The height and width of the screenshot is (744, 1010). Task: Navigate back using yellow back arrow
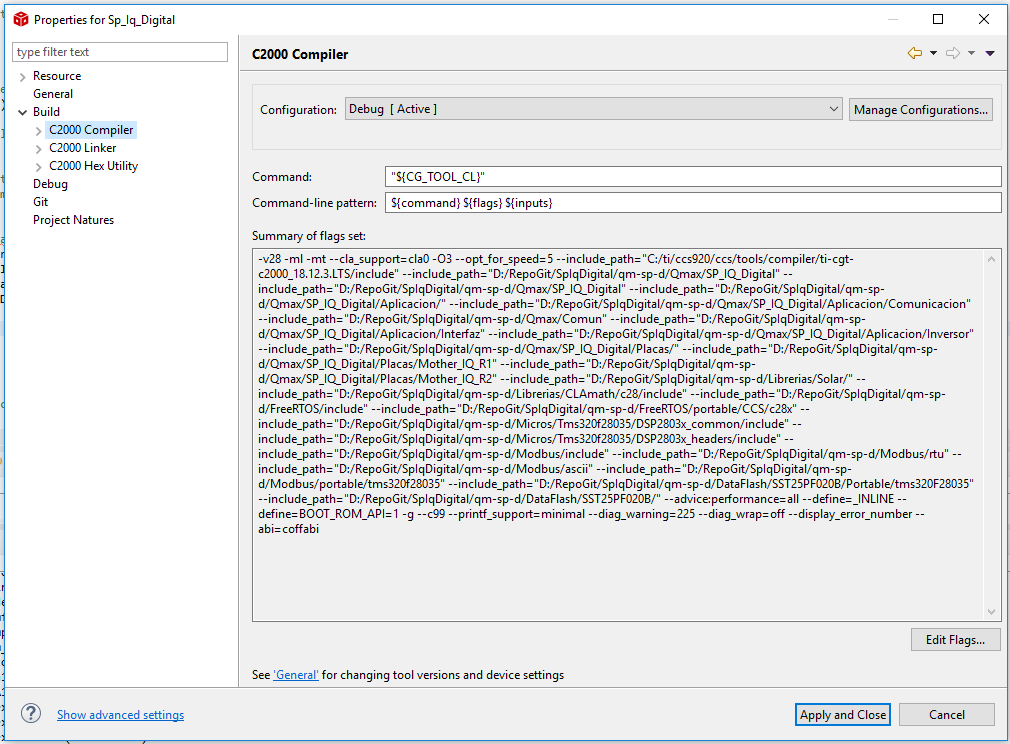coord(913,52)
